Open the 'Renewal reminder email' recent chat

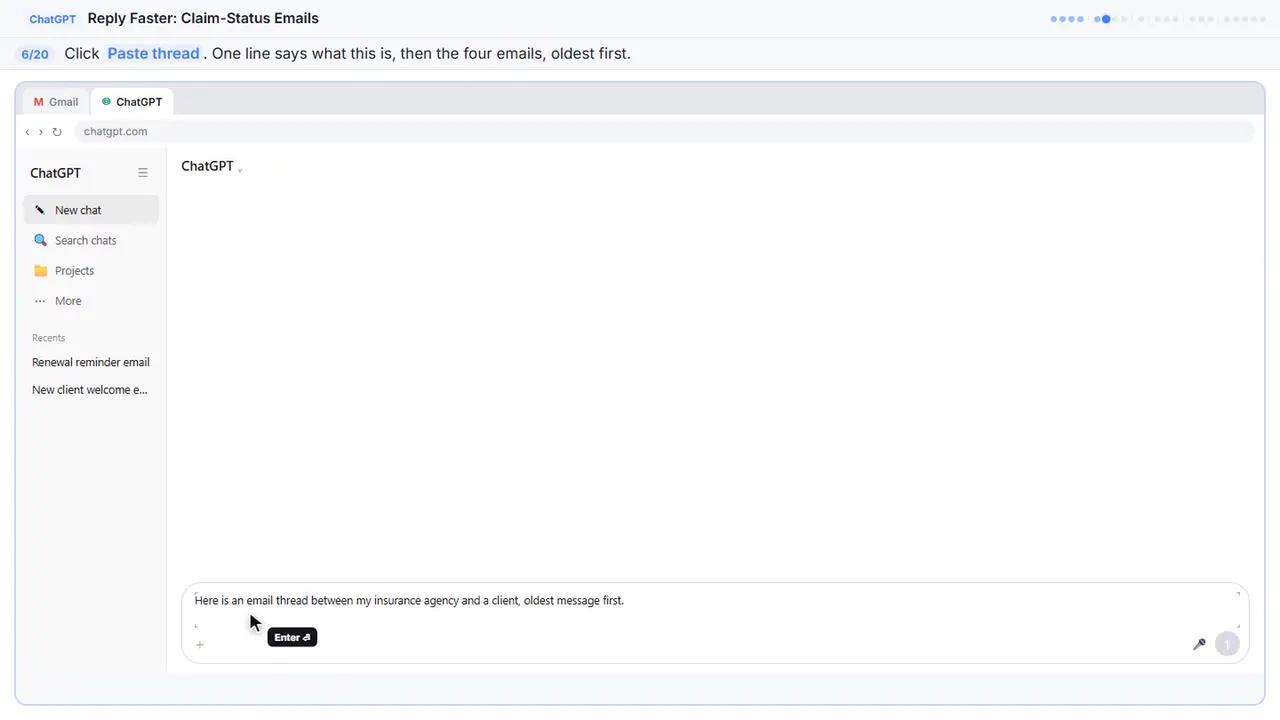point(91,362)
